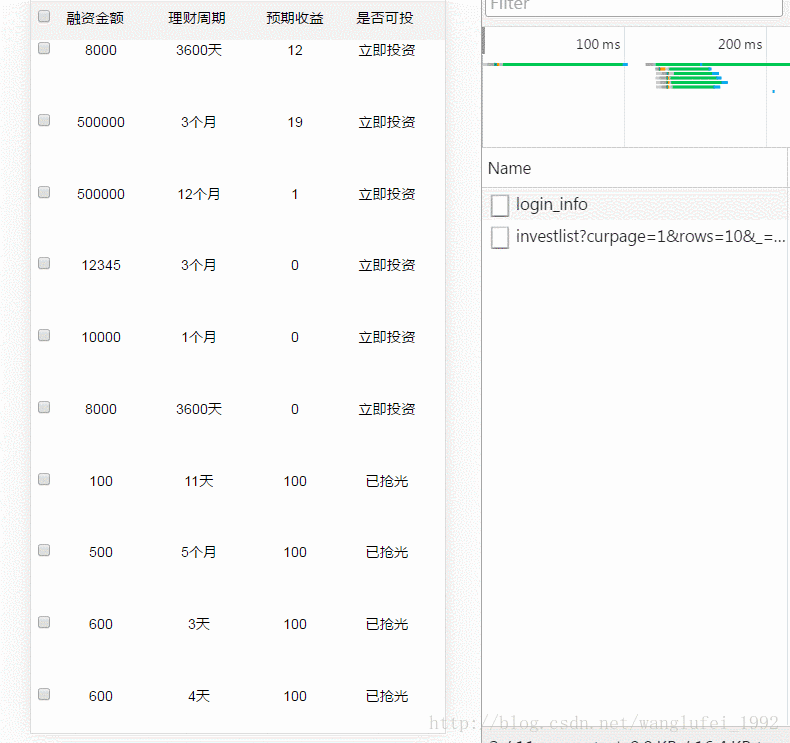The height and width of the screenshot is (743, 790).
Task: Click the 12个月 period cell
Action: pos(199,194)
